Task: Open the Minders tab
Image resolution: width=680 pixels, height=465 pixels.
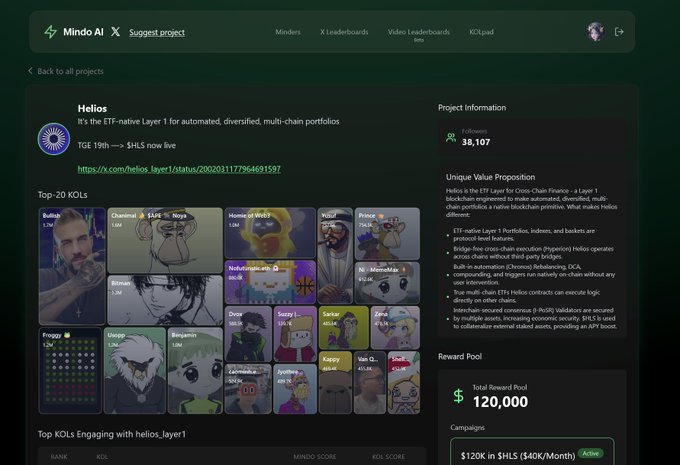Action: pos(288,32)
